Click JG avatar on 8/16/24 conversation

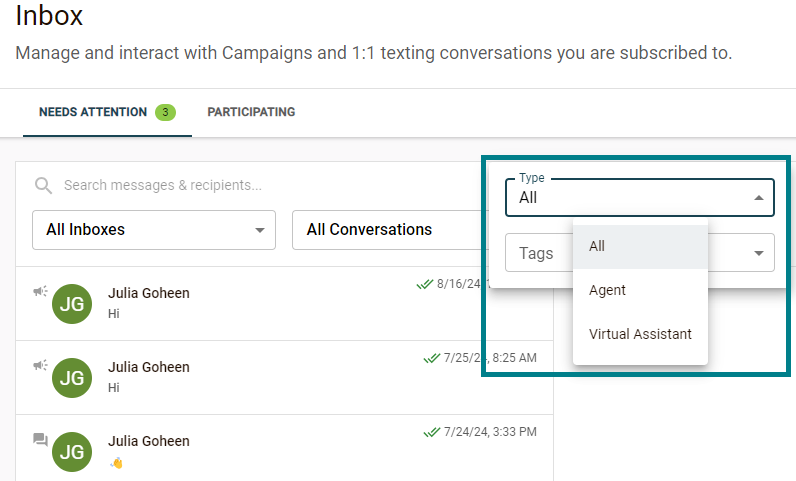tap(71, 304)
